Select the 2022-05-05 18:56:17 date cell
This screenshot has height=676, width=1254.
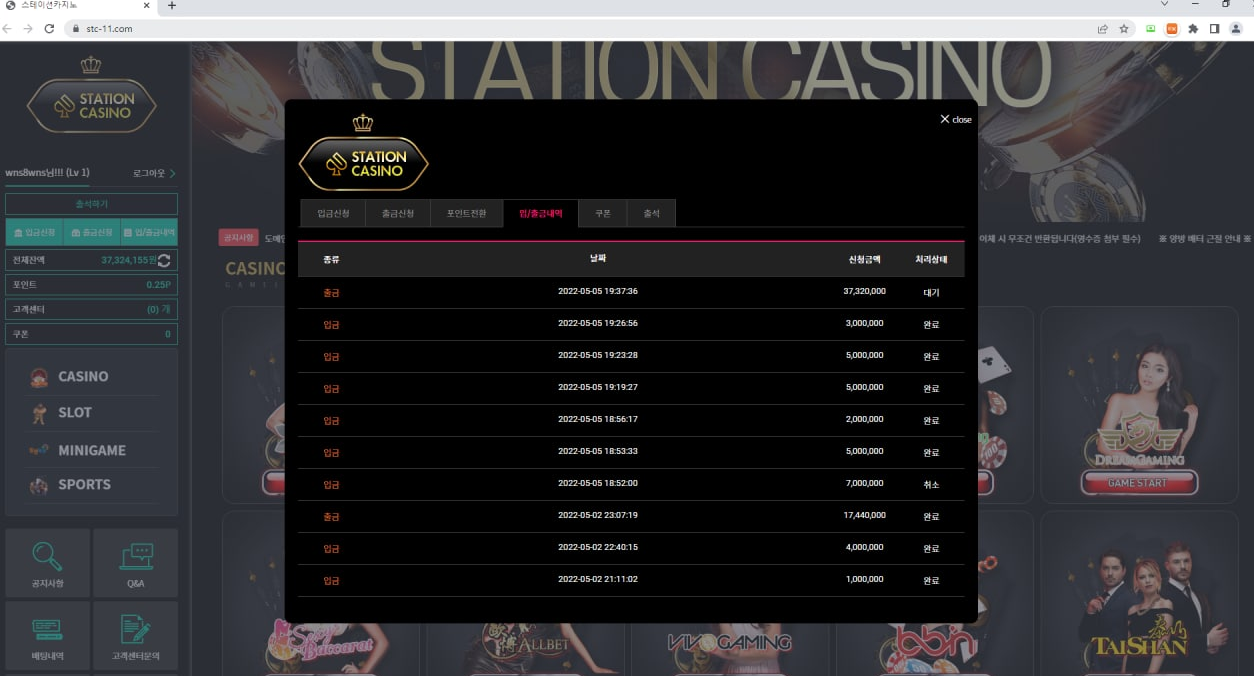(597, 420)
